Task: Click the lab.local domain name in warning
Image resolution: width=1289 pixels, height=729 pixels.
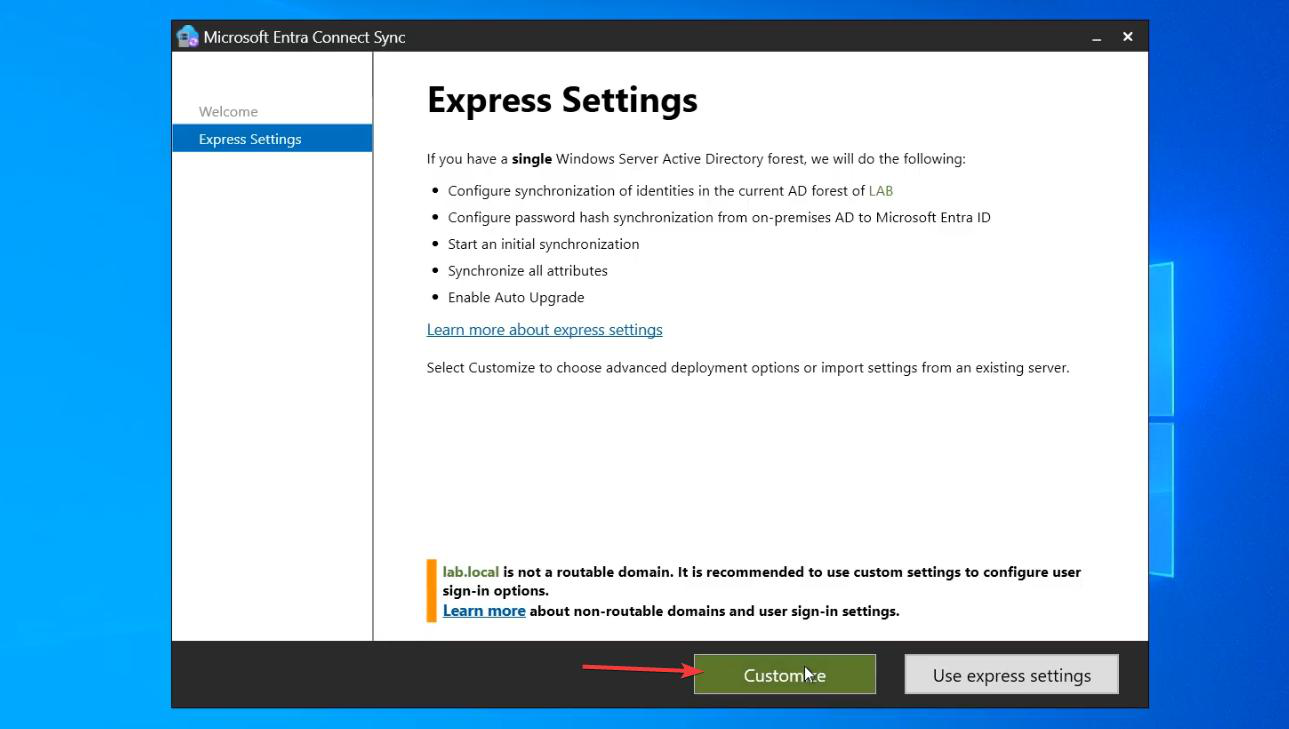Action: pos(471,572)
